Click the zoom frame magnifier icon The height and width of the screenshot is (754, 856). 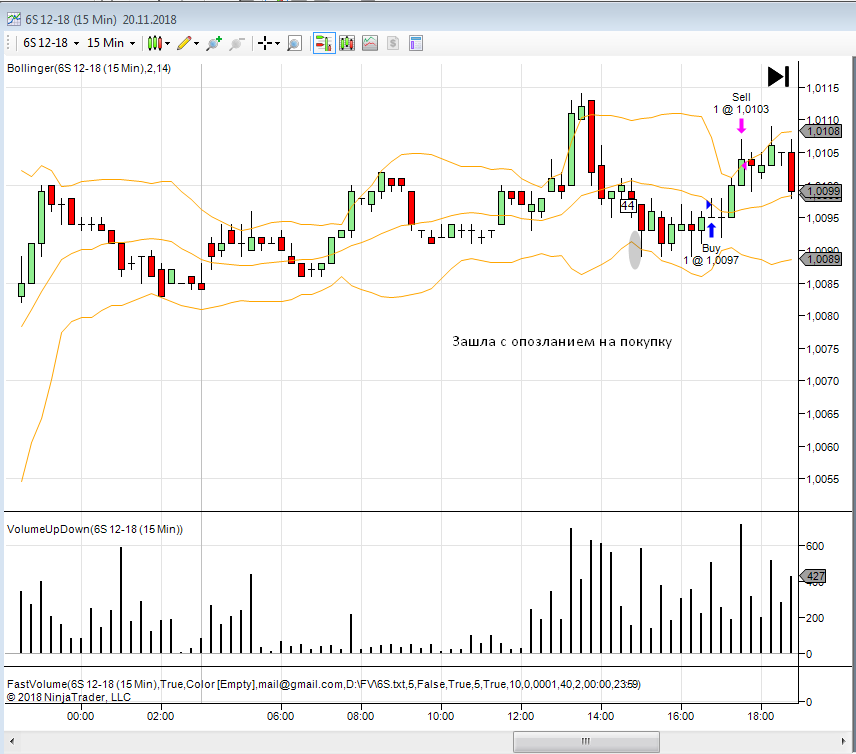coord(294,43)
